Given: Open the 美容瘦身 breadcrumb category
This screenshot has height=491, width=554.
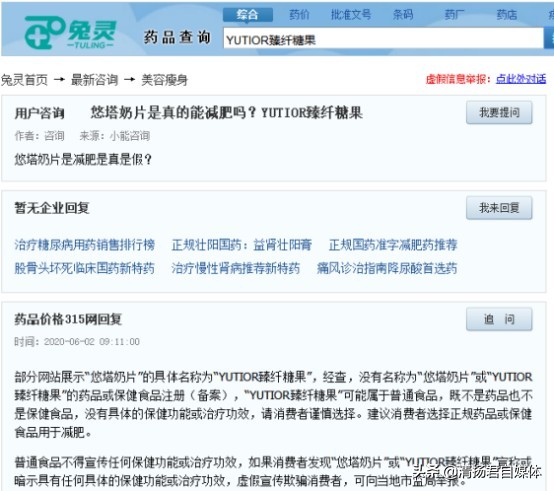Looking at the screenshot, I should click(x=164, y=80).
